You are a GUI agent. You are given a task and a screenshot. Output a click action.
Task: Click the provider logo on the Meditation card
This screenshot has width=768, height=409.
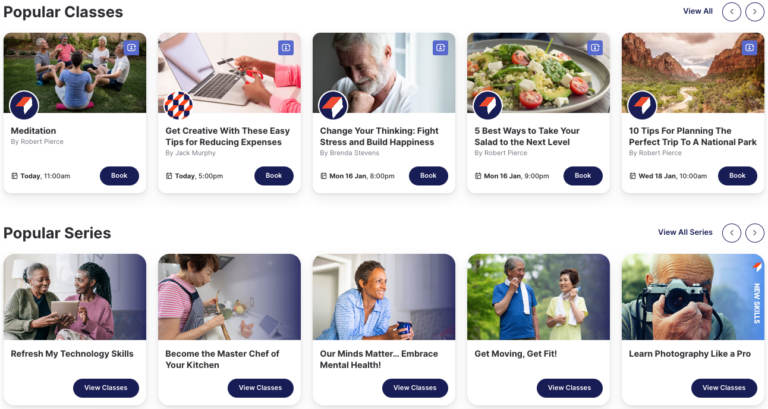(24, 105)
